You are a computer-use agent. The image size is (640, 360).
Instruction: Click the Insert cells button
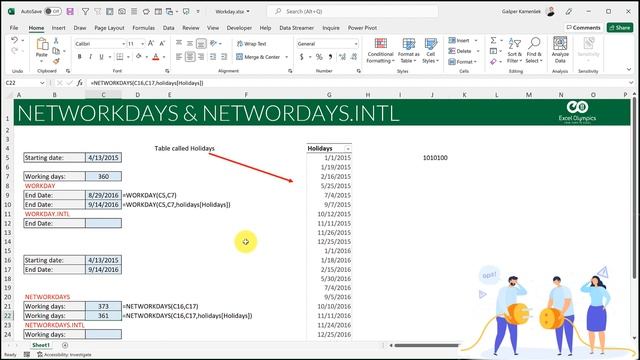[459, 40]
